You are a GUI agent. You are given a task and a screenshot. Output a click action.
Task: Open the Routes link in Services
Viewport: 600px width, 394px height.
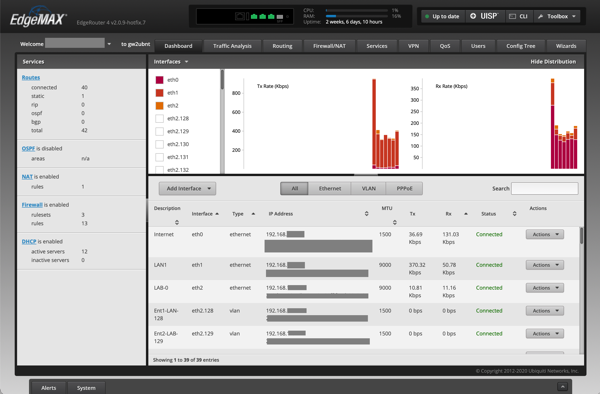click(31, 77)
